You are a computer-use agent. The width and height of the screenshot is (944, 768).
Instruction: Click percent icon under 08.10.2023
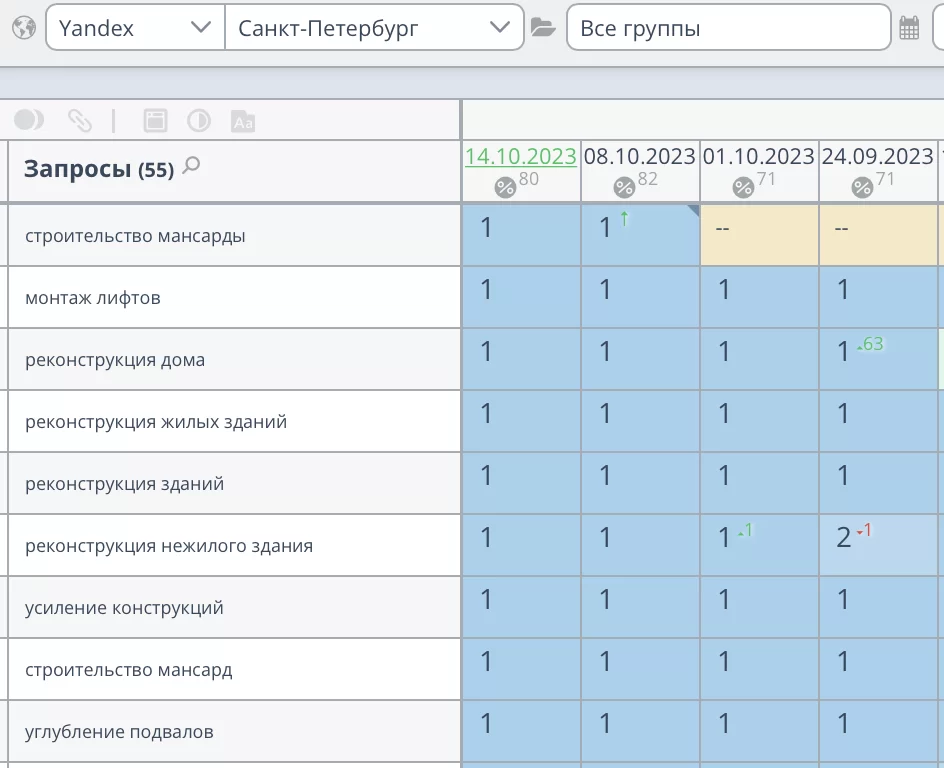(624, 187)
